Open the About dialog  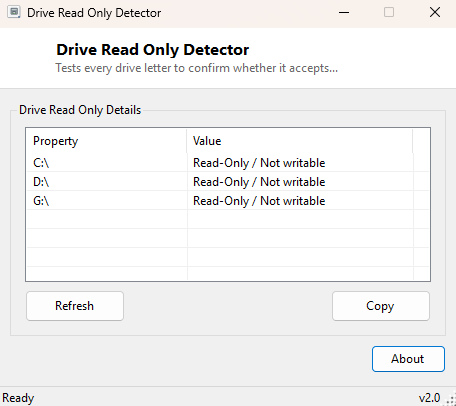[x=408, y=359]
